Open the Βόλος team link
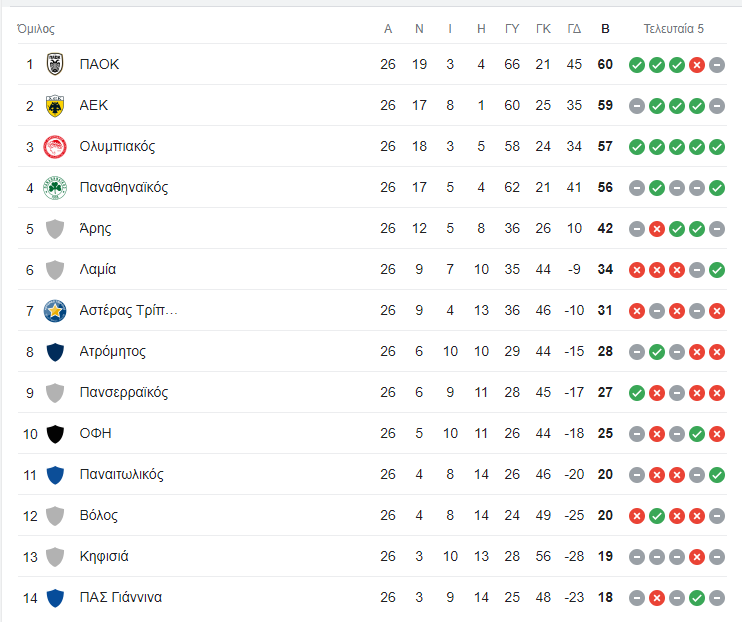This screenshot has height=622, width=742. pyautogui.click(x=98, y=516)
